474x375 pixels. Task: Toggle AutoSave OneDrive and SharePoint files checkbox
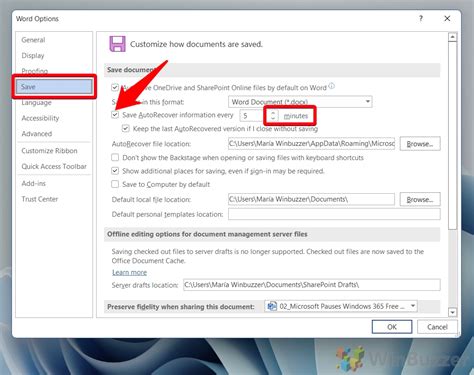point(115,88)
